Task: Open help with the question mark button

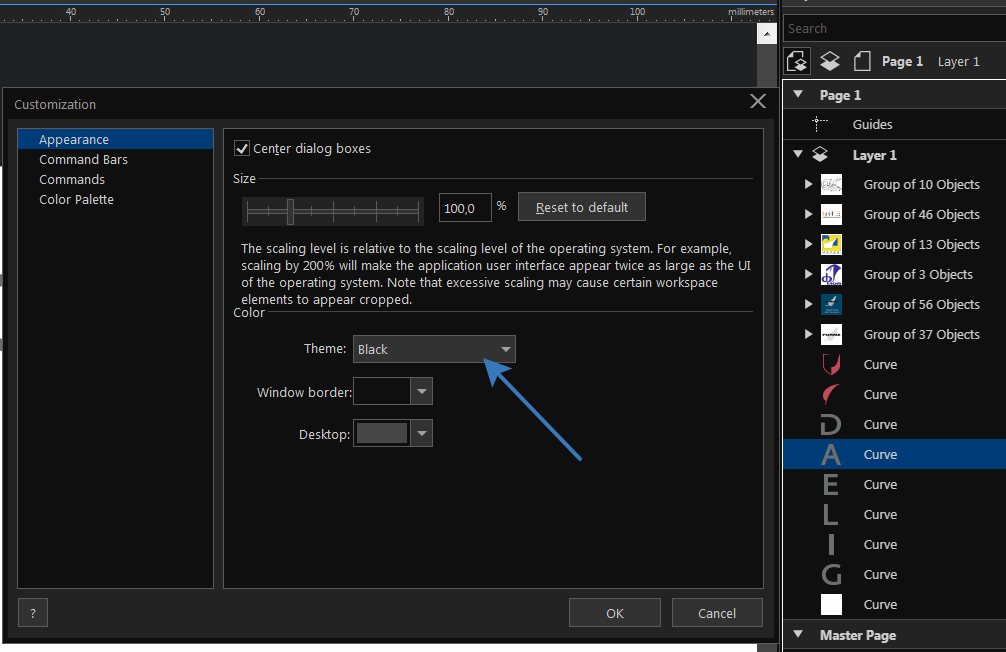Action: click(33, 613)
